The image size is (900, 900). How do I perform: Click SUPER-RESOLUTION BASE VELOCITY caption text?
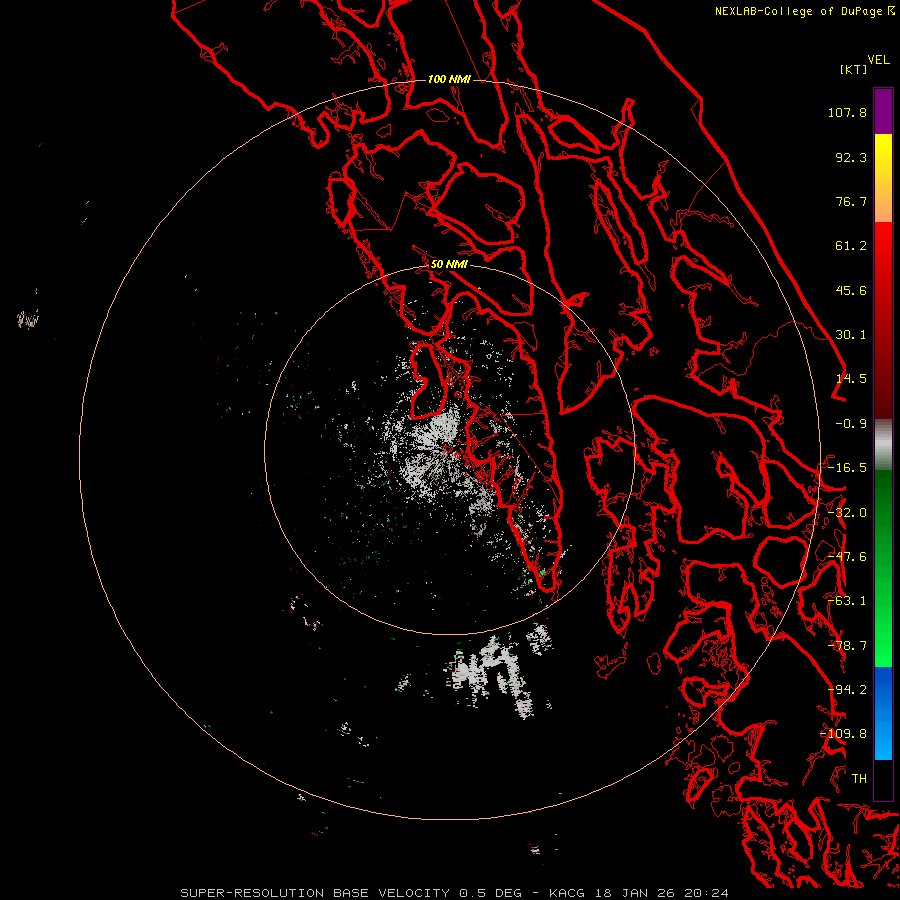[315, 893]
